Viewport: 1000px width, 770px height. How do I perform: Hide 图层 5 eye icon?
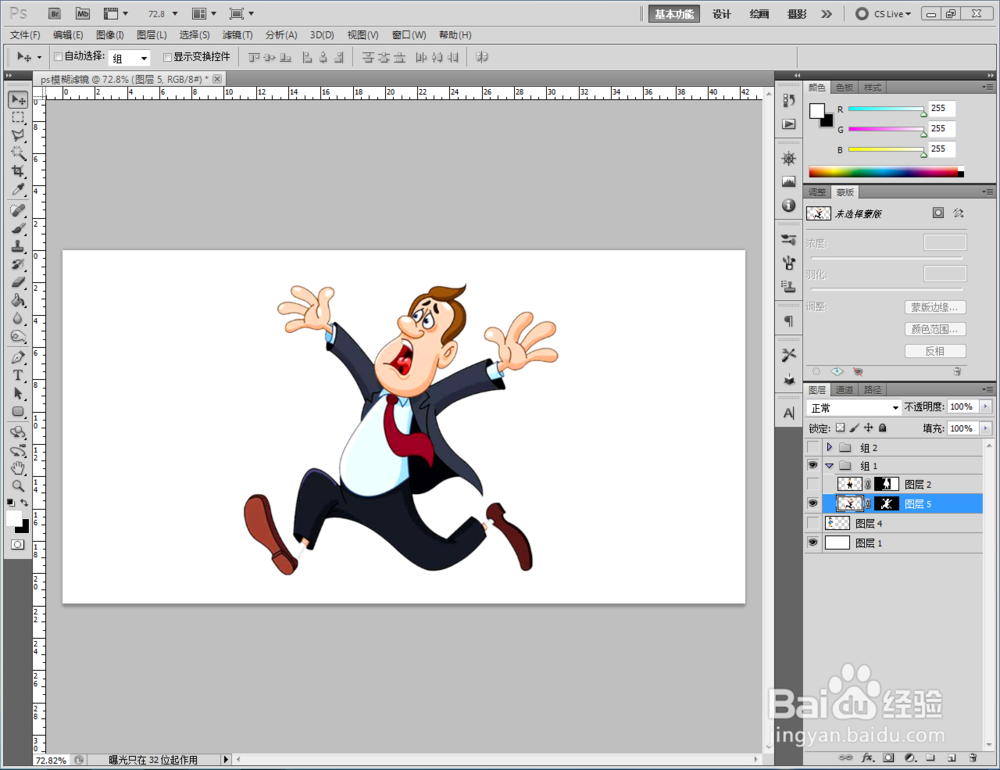point(813,503)
